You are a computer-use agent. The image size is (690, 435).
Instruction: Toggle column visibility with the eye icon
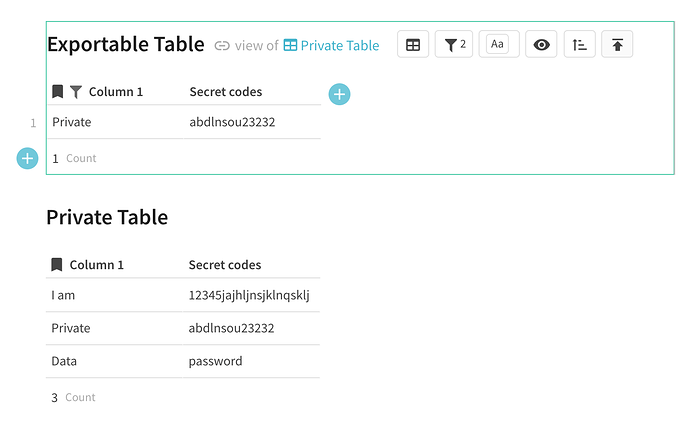point(541,44)
